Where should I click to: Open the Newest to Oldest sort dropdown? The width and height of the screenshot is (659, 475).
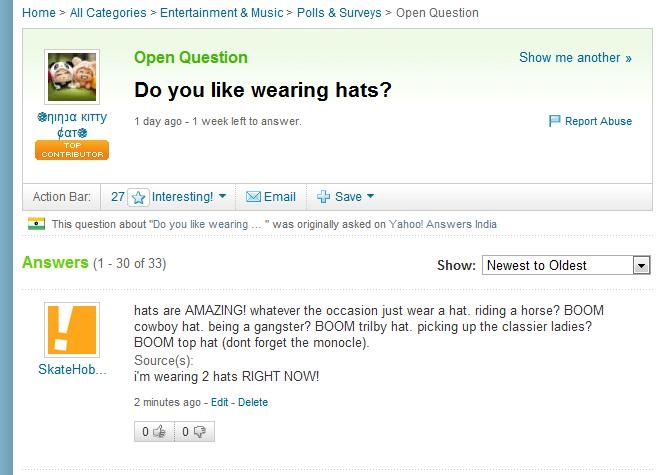click(x=566, y=265)
